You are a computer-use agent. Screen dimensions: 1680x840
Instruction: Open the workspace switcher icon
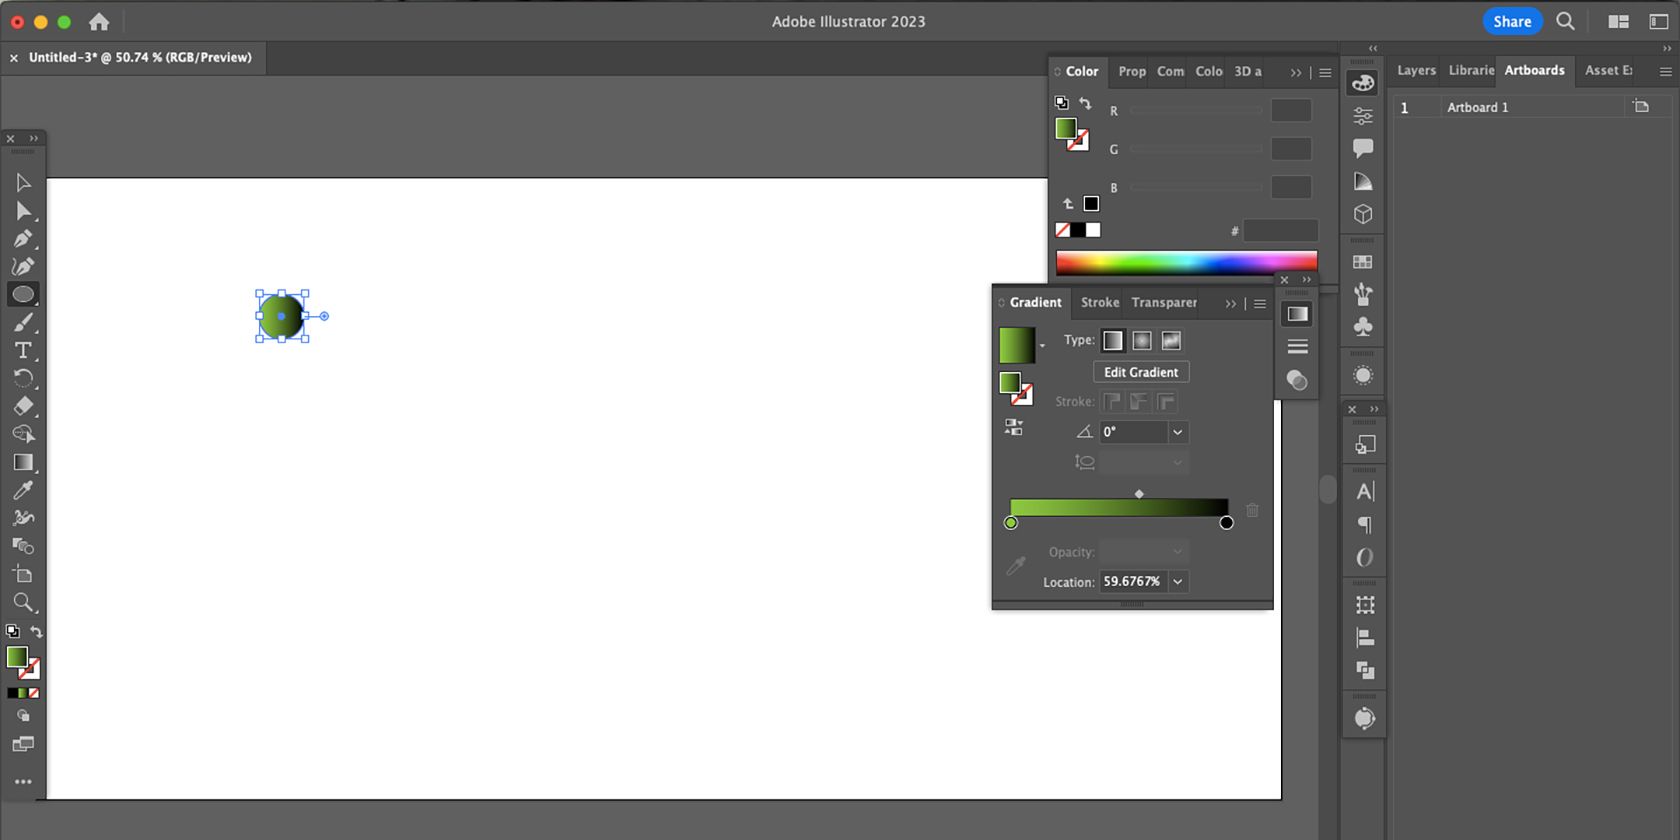click(1659, 21)
